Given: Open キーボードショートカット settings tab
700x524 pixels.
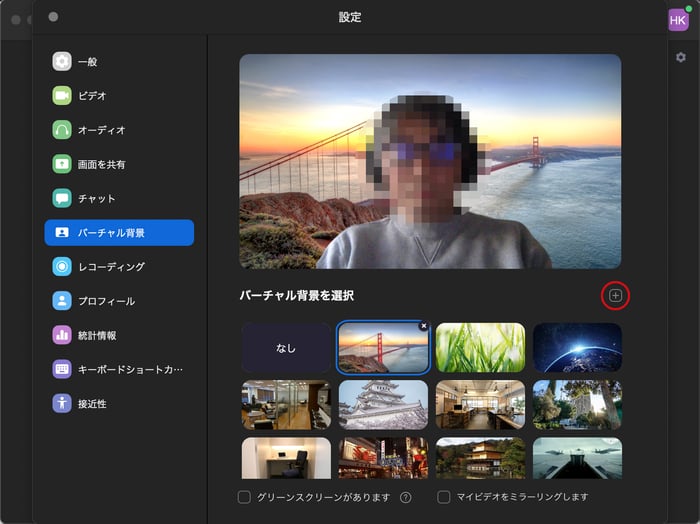Looking at the screenshot, I should click(119, 369).
